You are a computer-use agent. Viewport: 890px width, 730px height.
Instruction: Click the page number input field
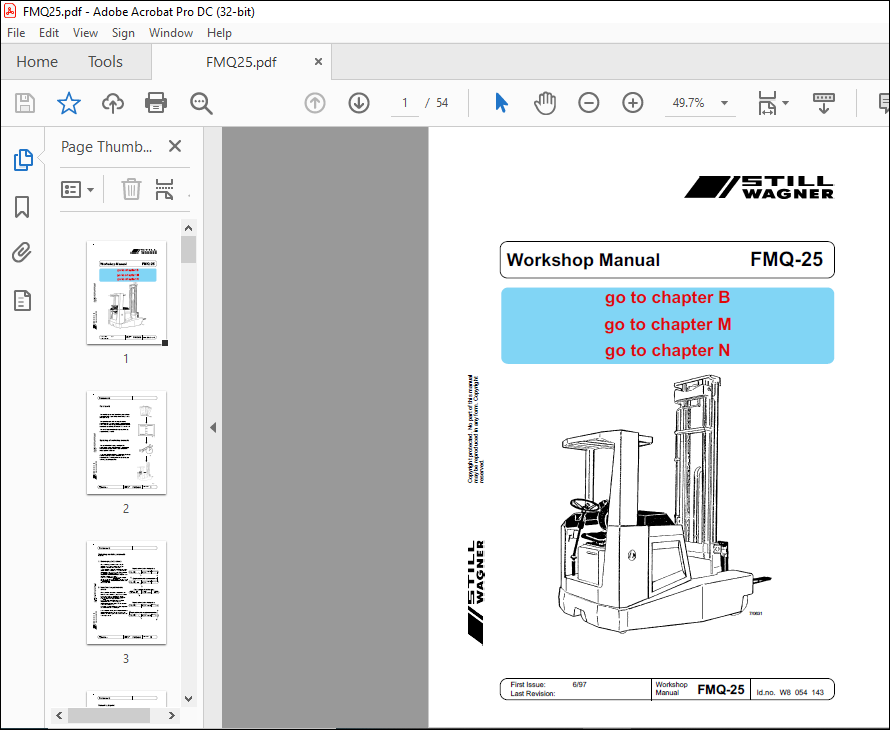pos(405,103)
